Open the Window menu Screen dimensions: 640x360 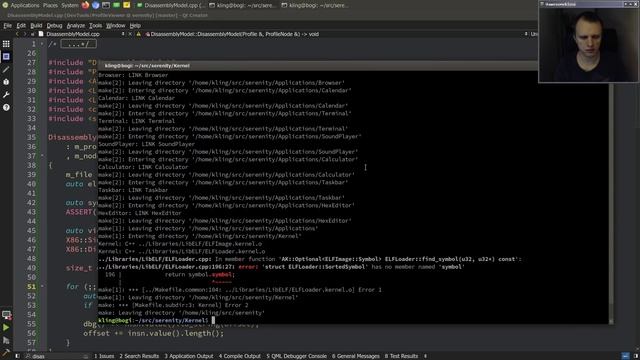[x=116, y=25]
